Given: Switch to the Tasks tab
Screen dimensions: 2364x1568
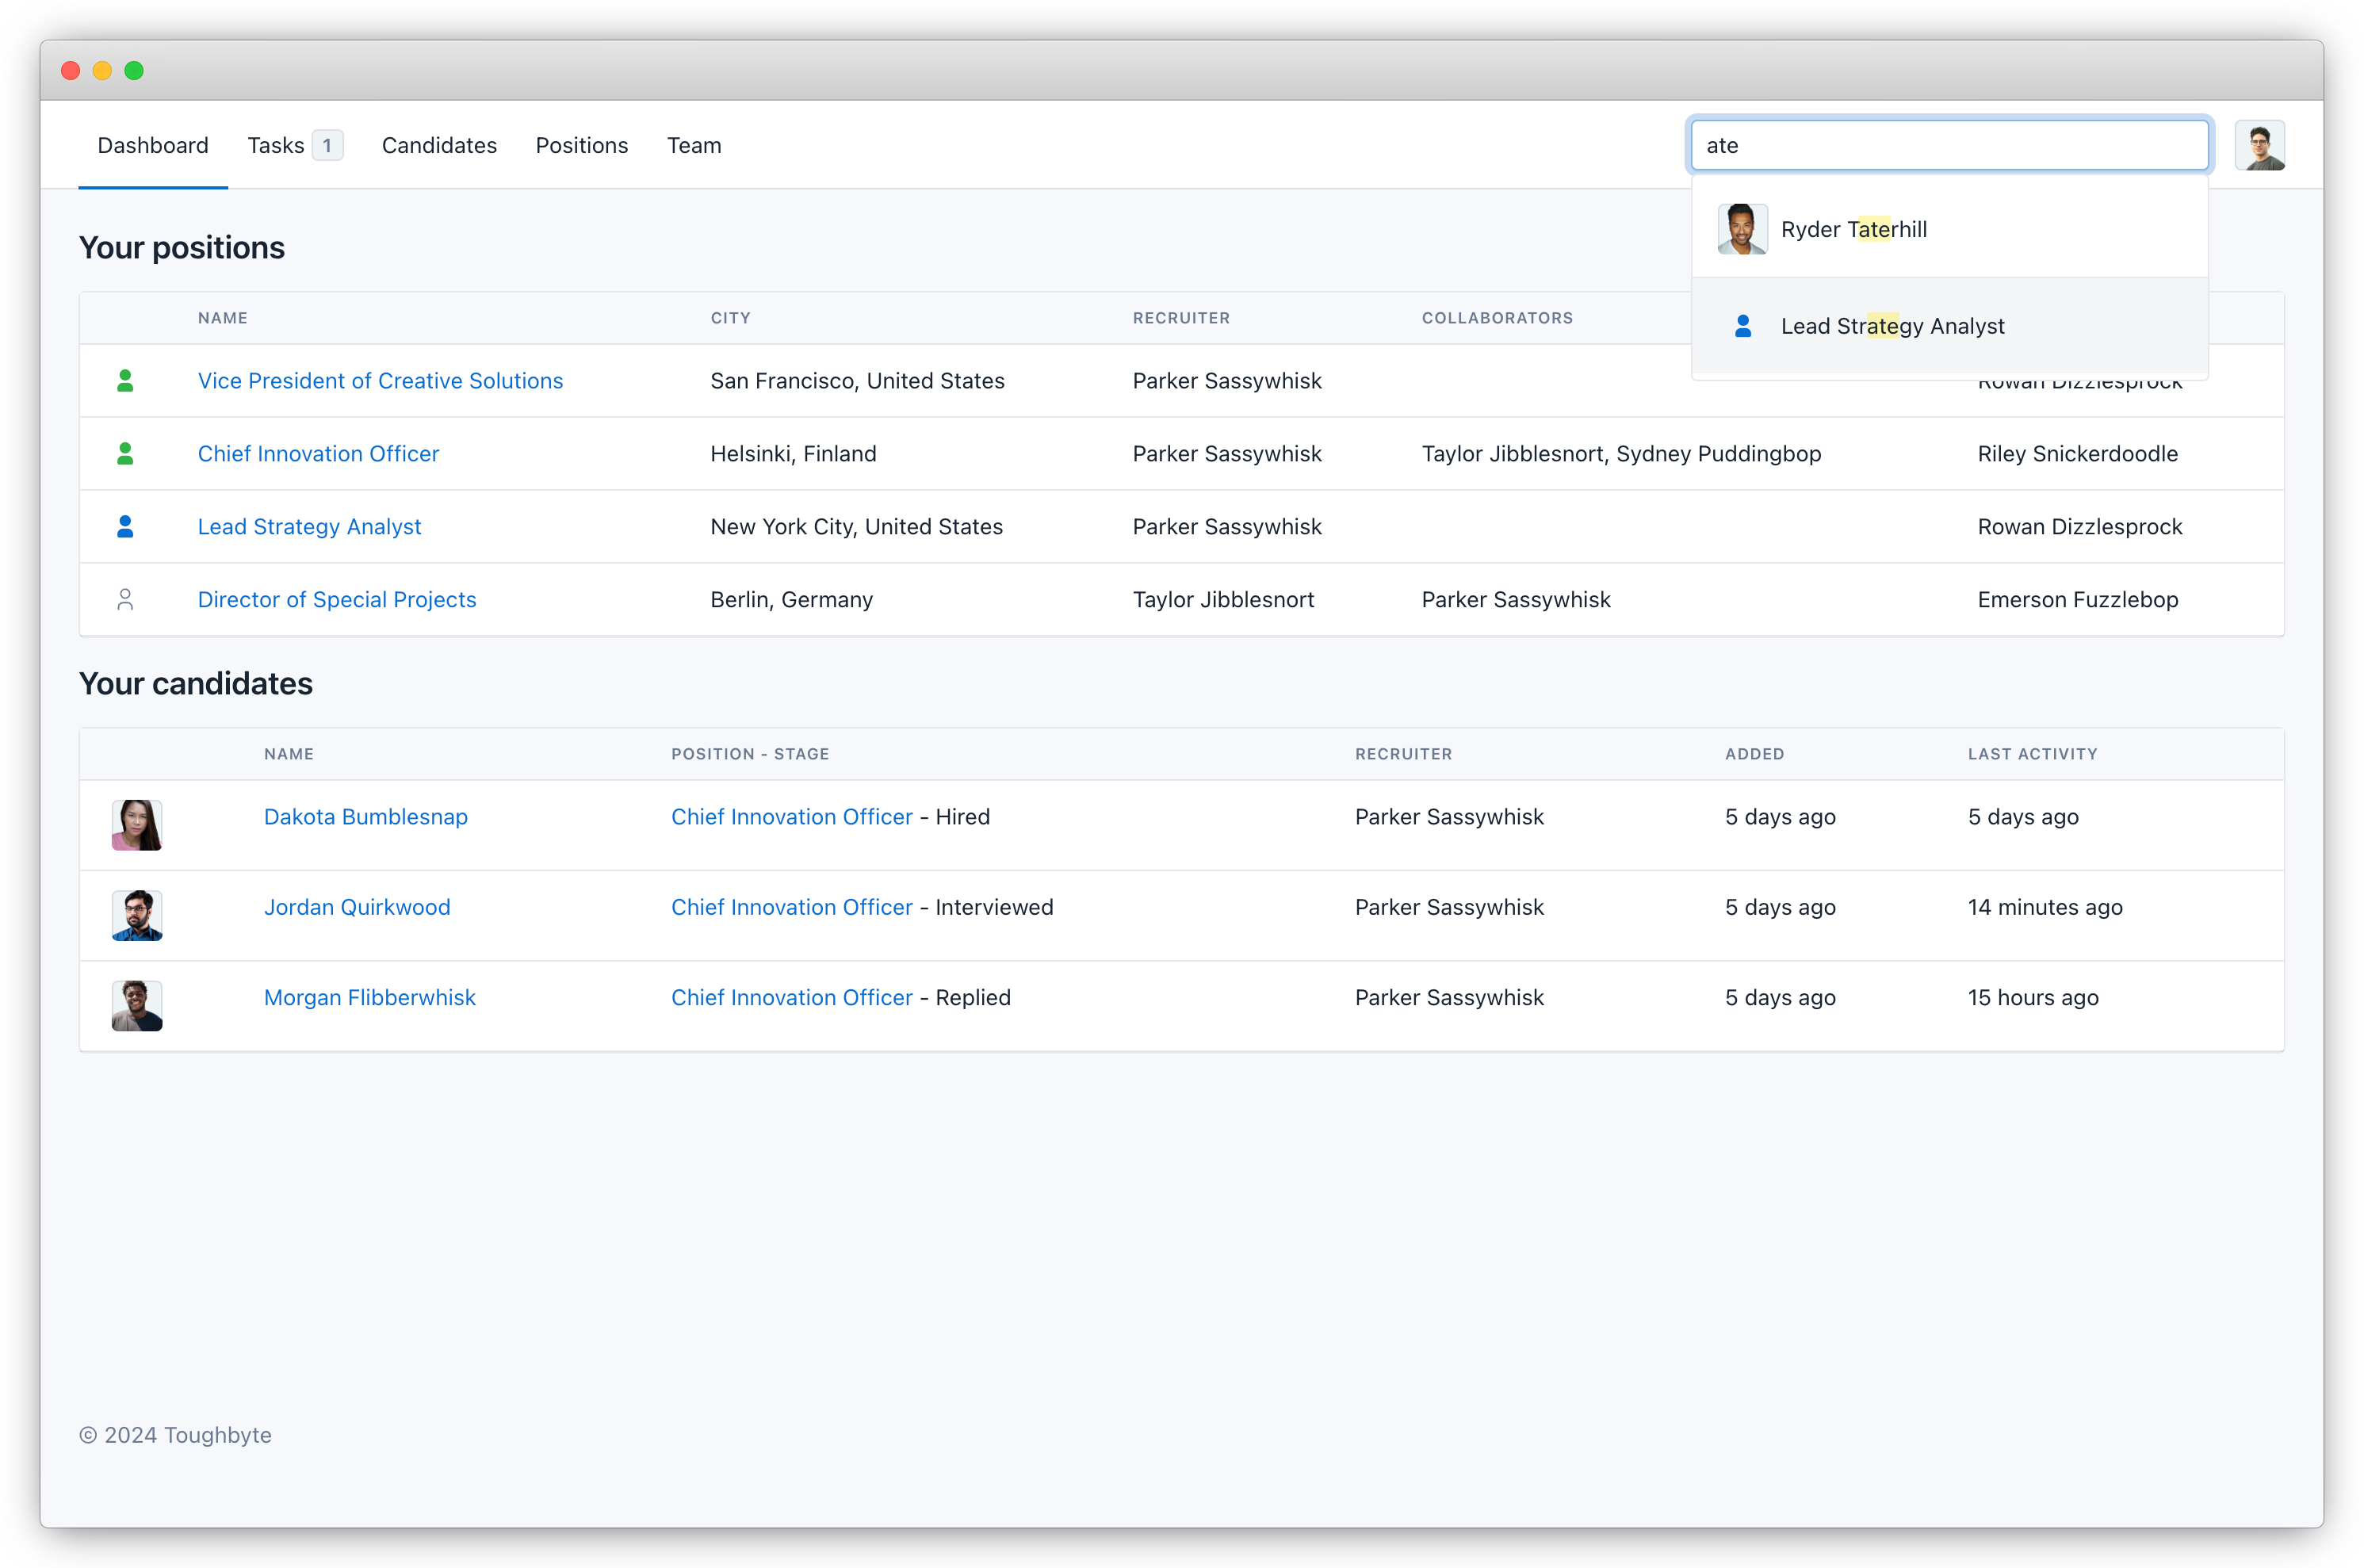Looking at the screenshot, I should coord(276,146).
